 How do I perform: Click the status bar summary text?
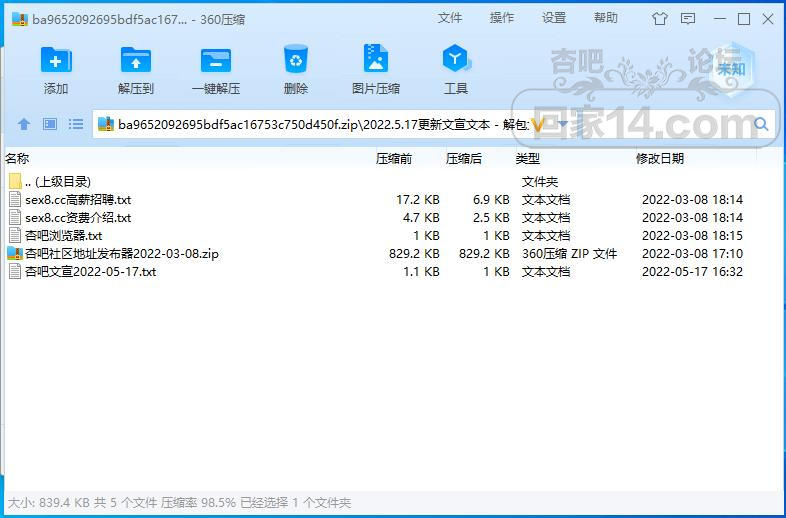point(179,502)
